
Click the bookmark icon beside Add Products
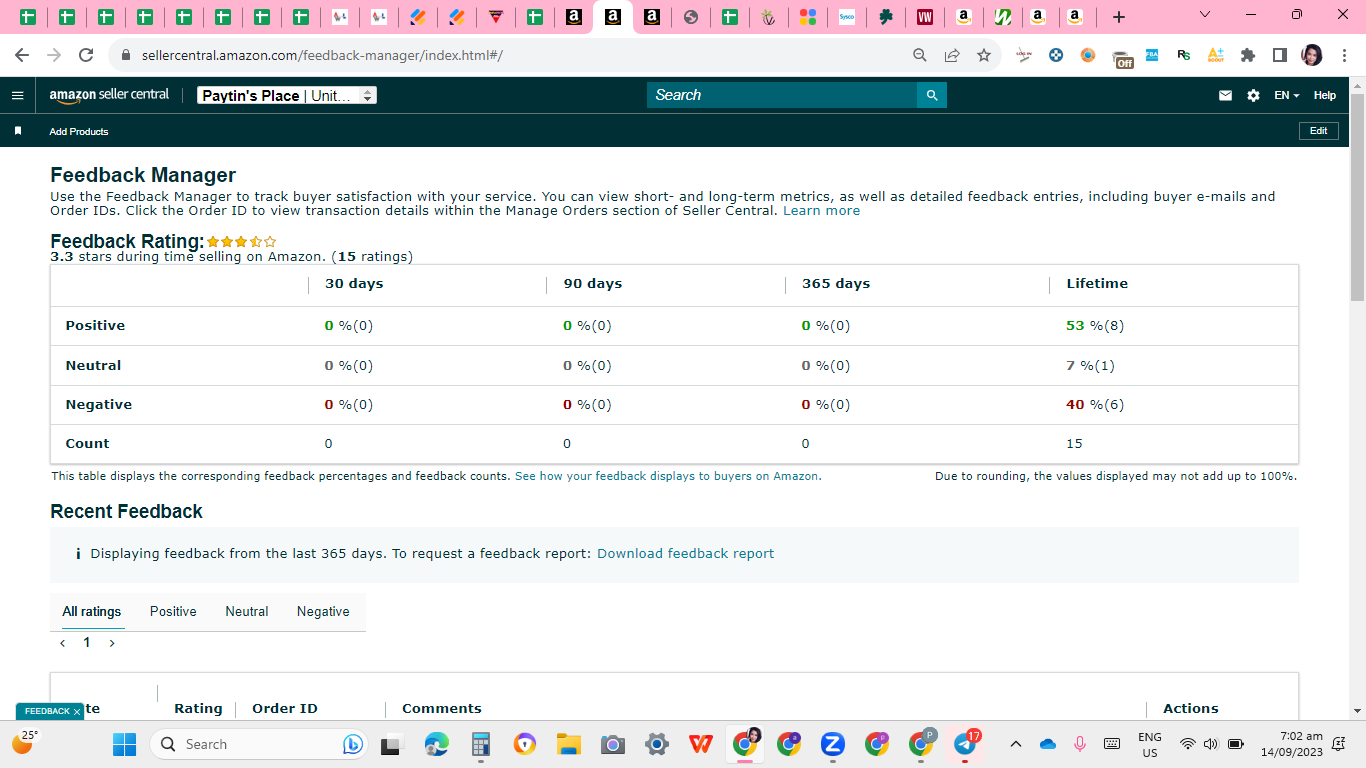17,131
